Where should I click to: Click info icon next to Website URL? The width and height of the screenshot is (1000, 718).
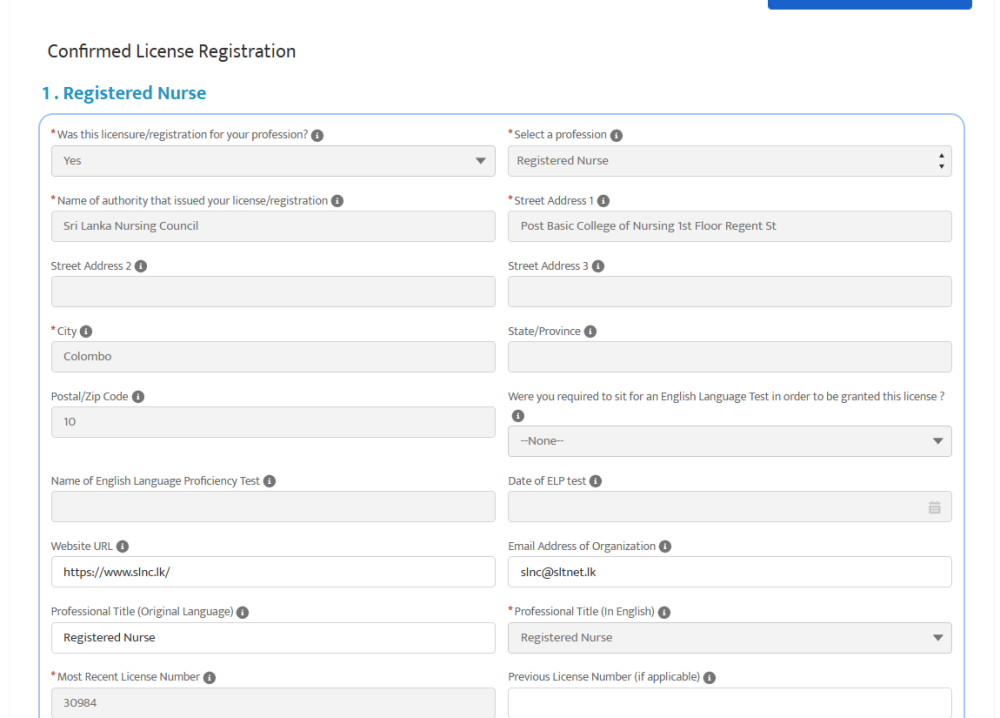pyautogui.click(x=122, y=547)
